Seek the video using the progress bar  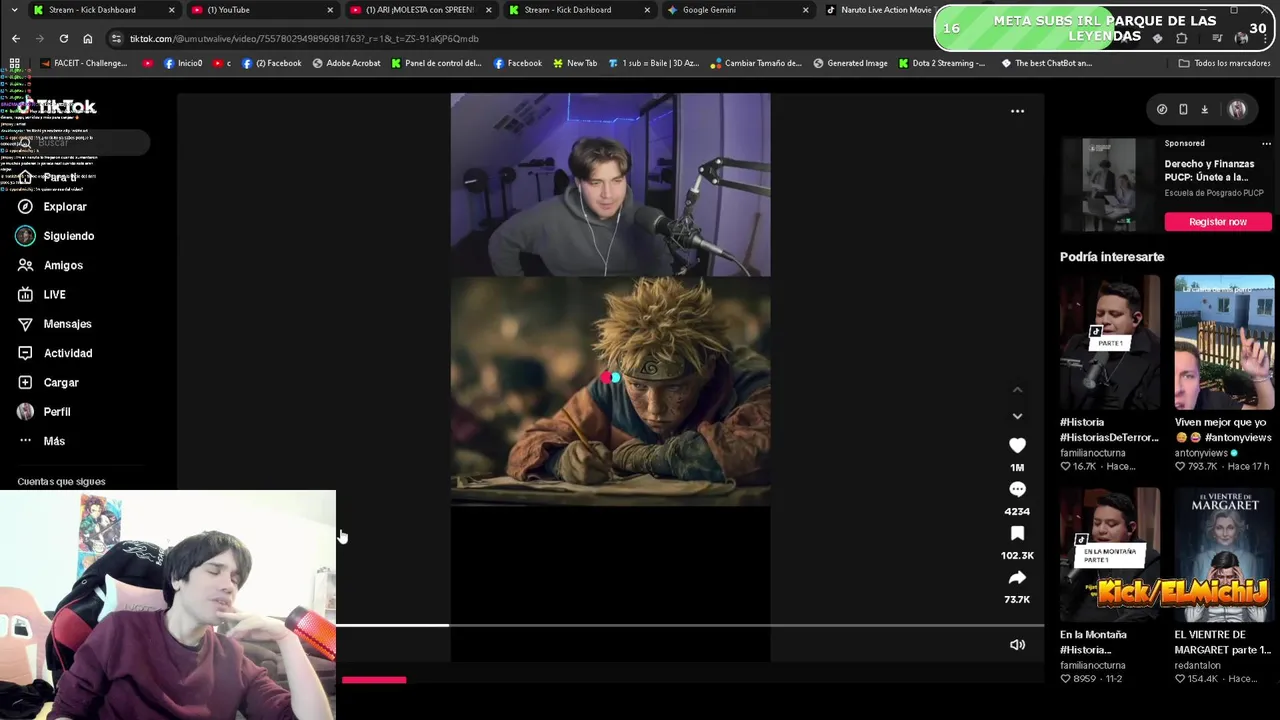690,626
